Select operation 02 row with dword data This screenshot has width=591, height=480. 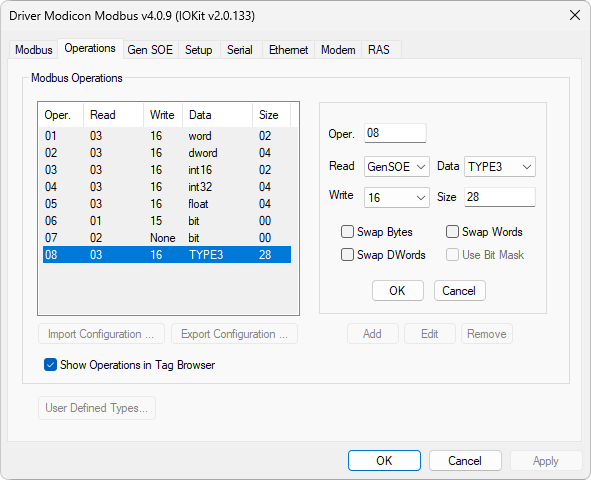click(167, 153)
